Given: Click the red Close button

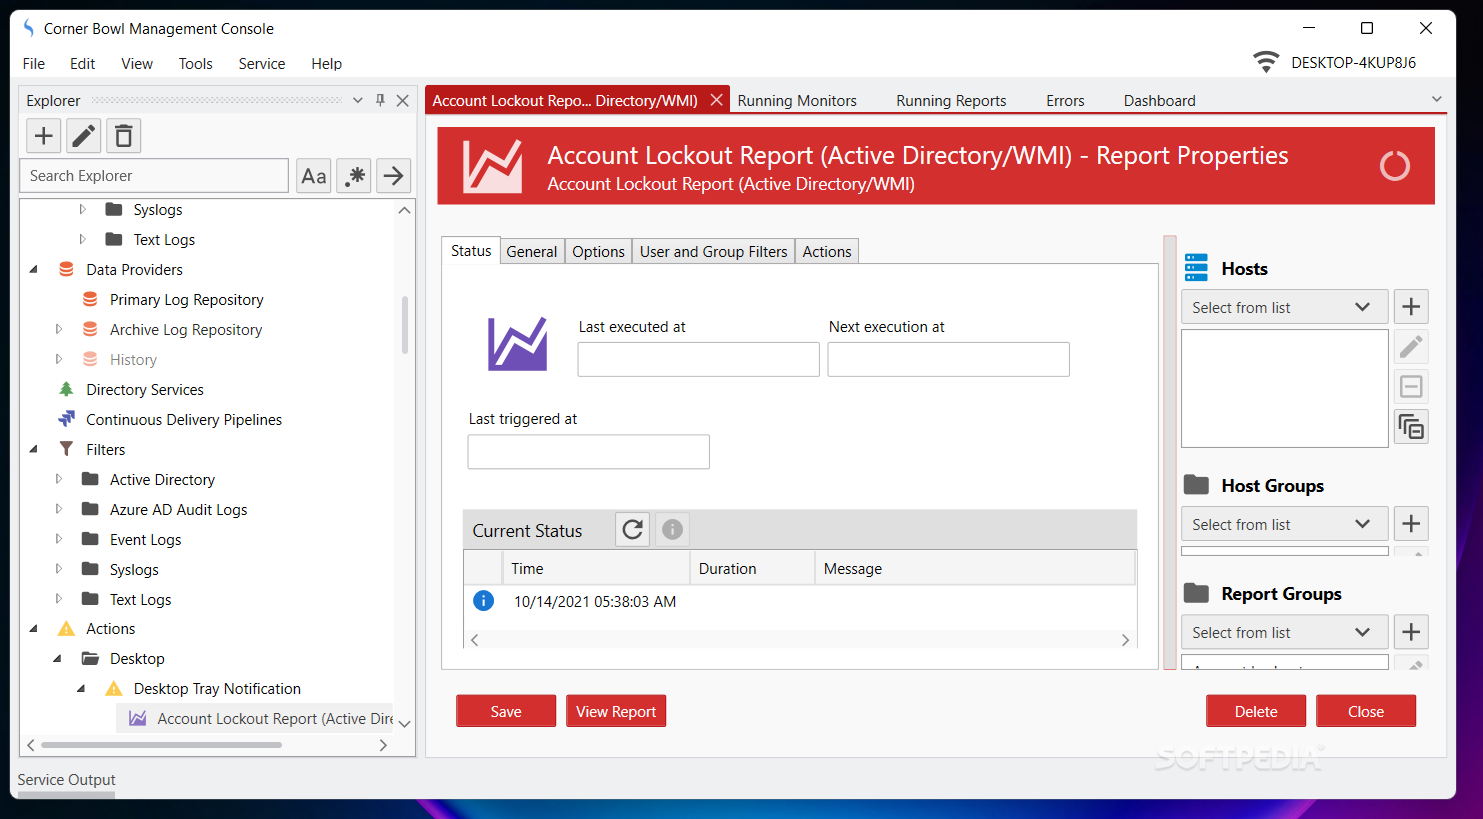Looking at the screenshot, I should click(x=1366, y=711).
